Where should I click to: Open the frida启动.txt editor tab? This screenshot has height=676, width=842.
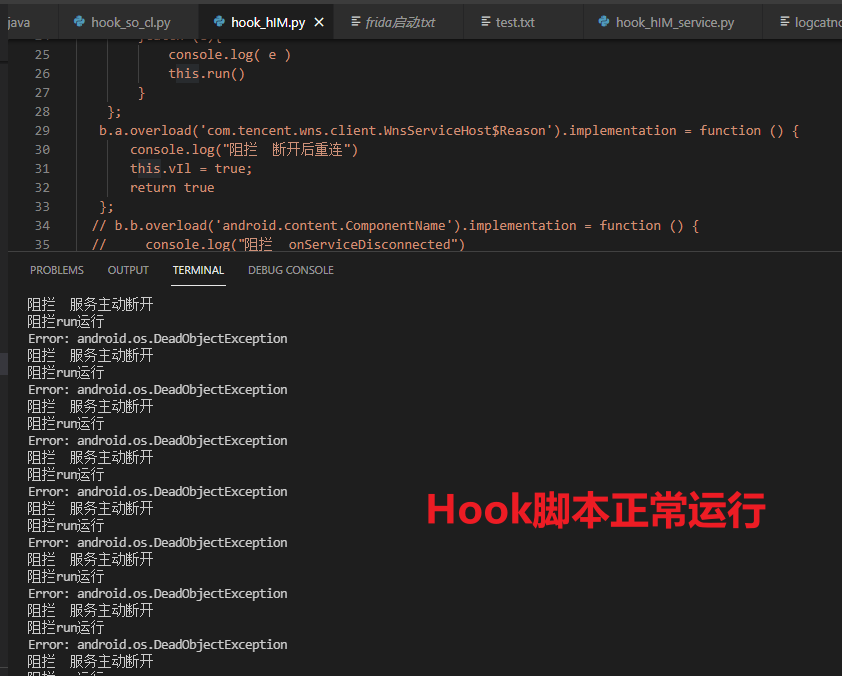(400, 22)
